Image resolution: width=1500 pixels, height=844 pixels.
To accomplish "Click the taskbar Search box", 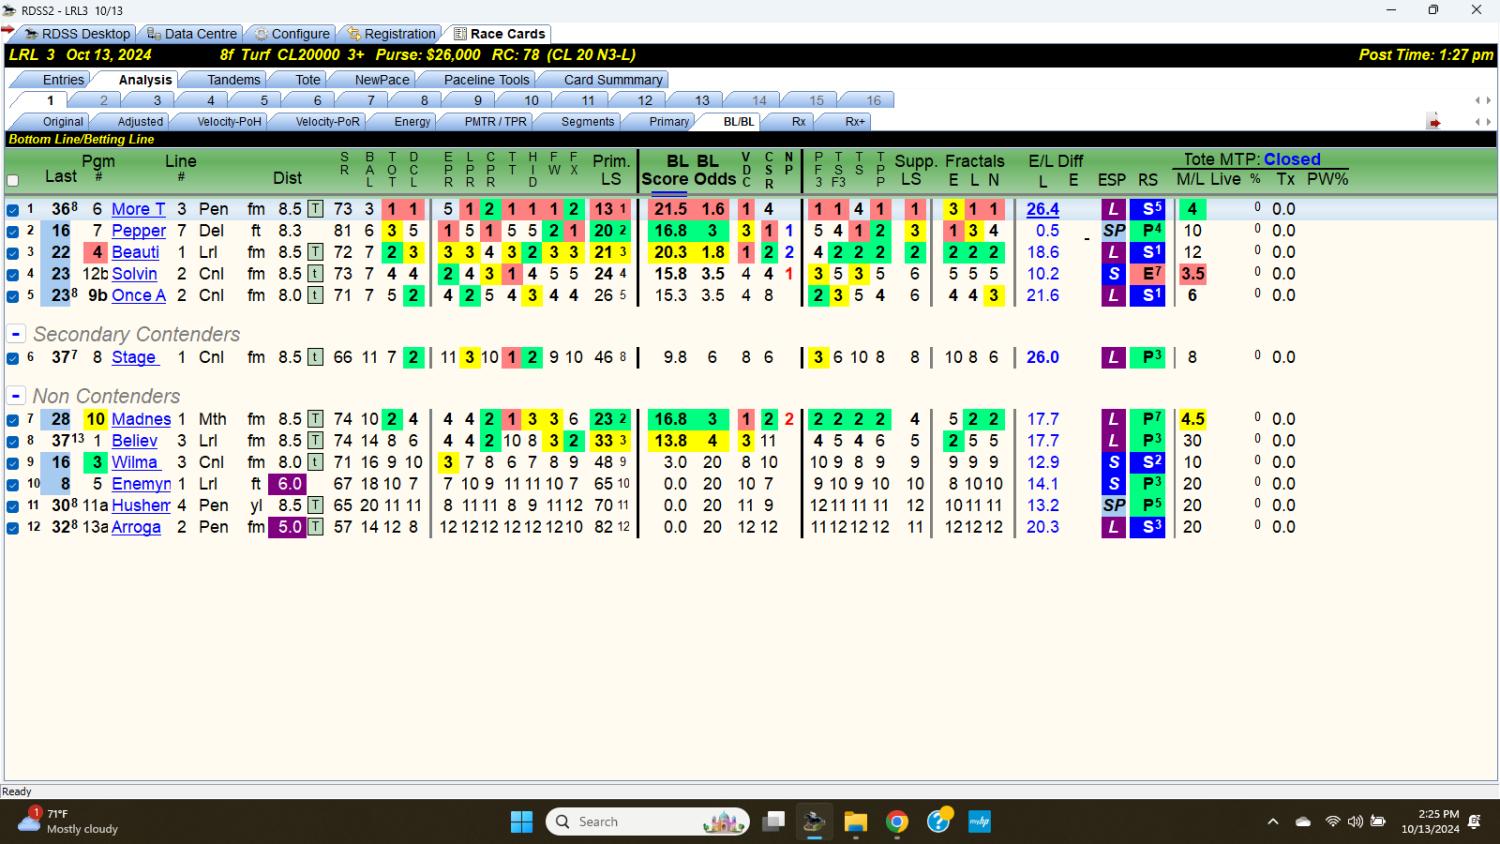I will click(648, 822).
